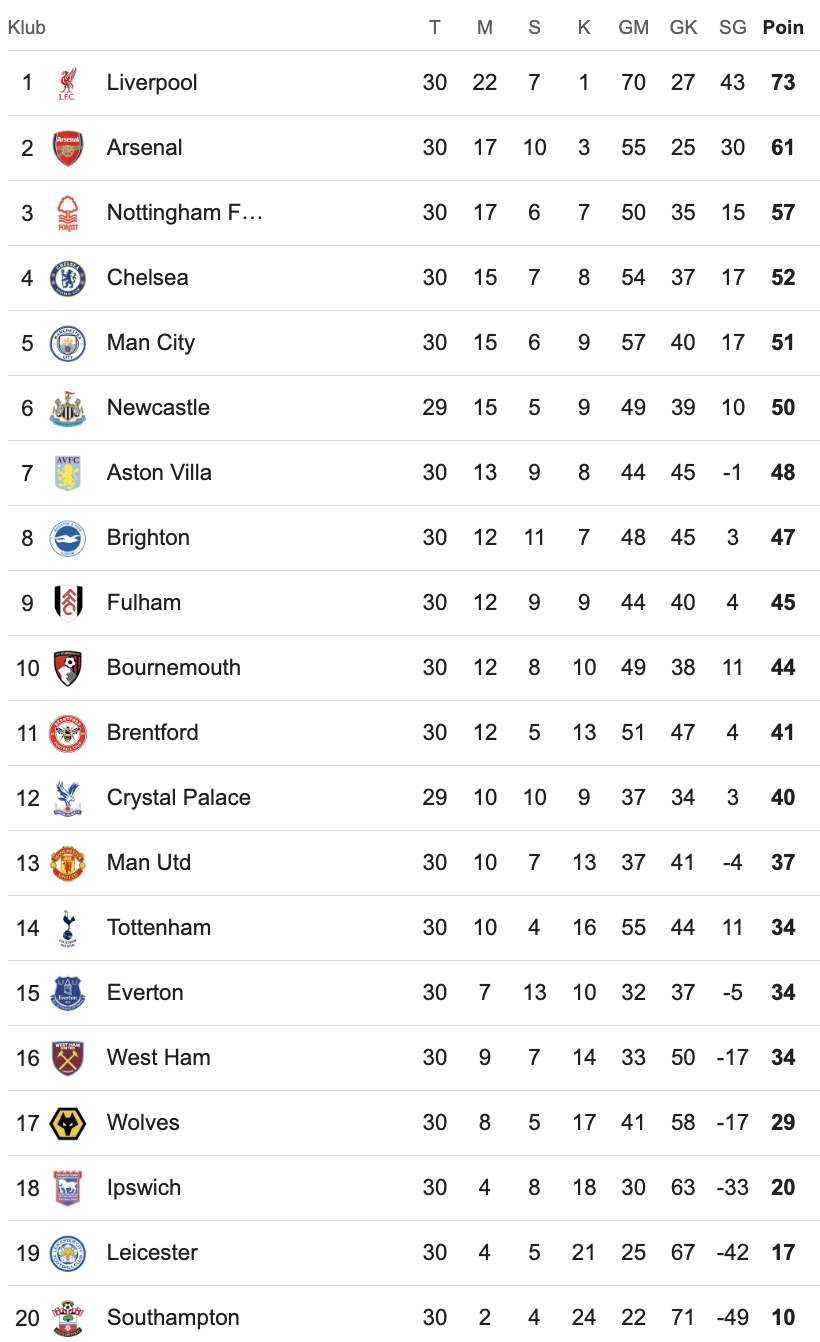
Task: Click the Arsenal club crest icon
Action: point(68,148)
